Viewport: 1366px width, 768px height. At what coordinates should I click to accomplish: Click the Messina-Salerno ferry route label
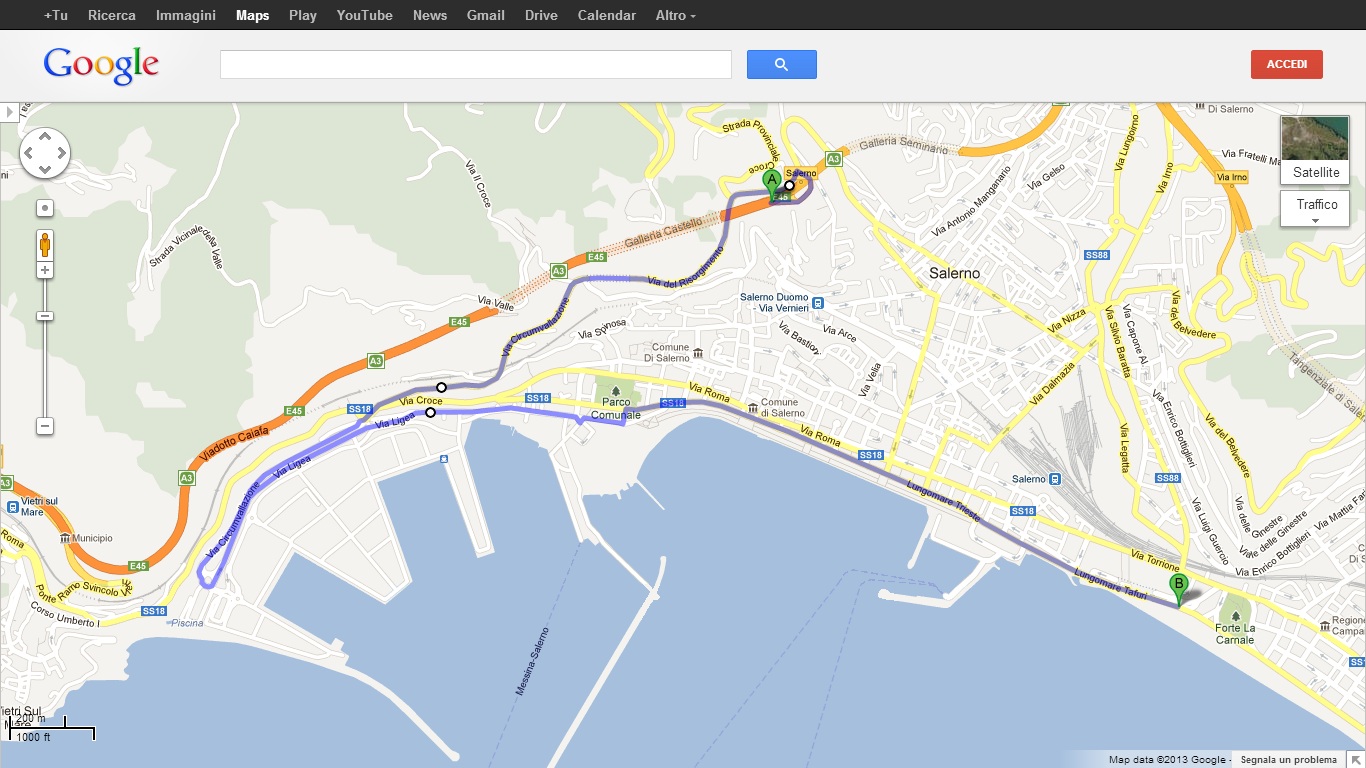tap(534, 660)
